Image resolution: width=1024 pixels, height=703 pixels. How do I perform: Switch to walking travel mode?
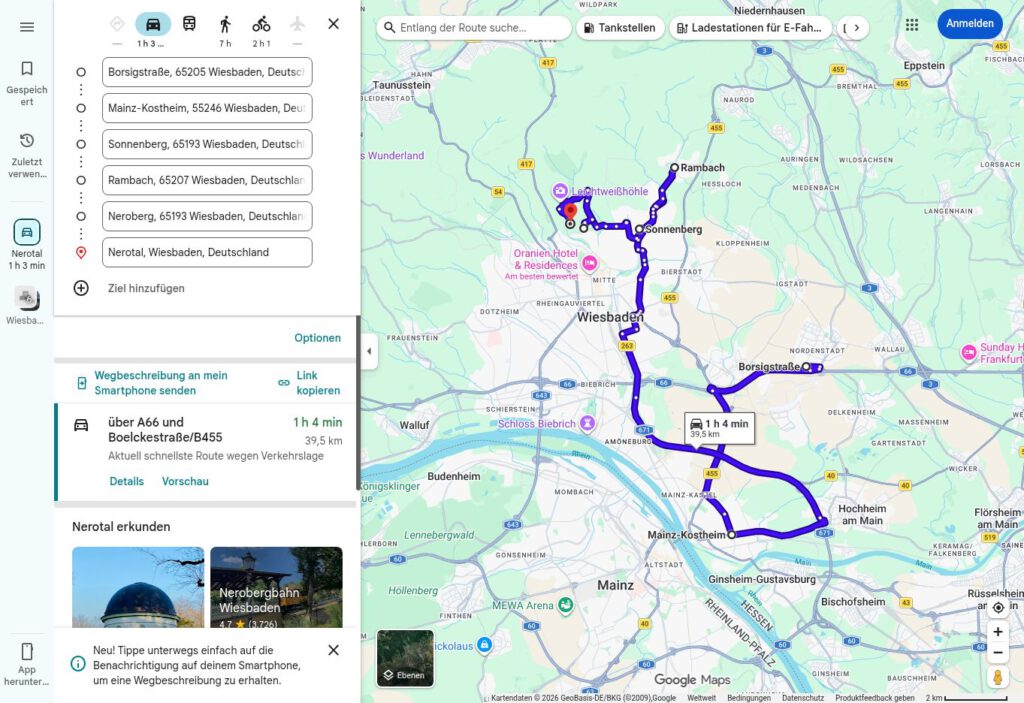(x=225, y=24)
